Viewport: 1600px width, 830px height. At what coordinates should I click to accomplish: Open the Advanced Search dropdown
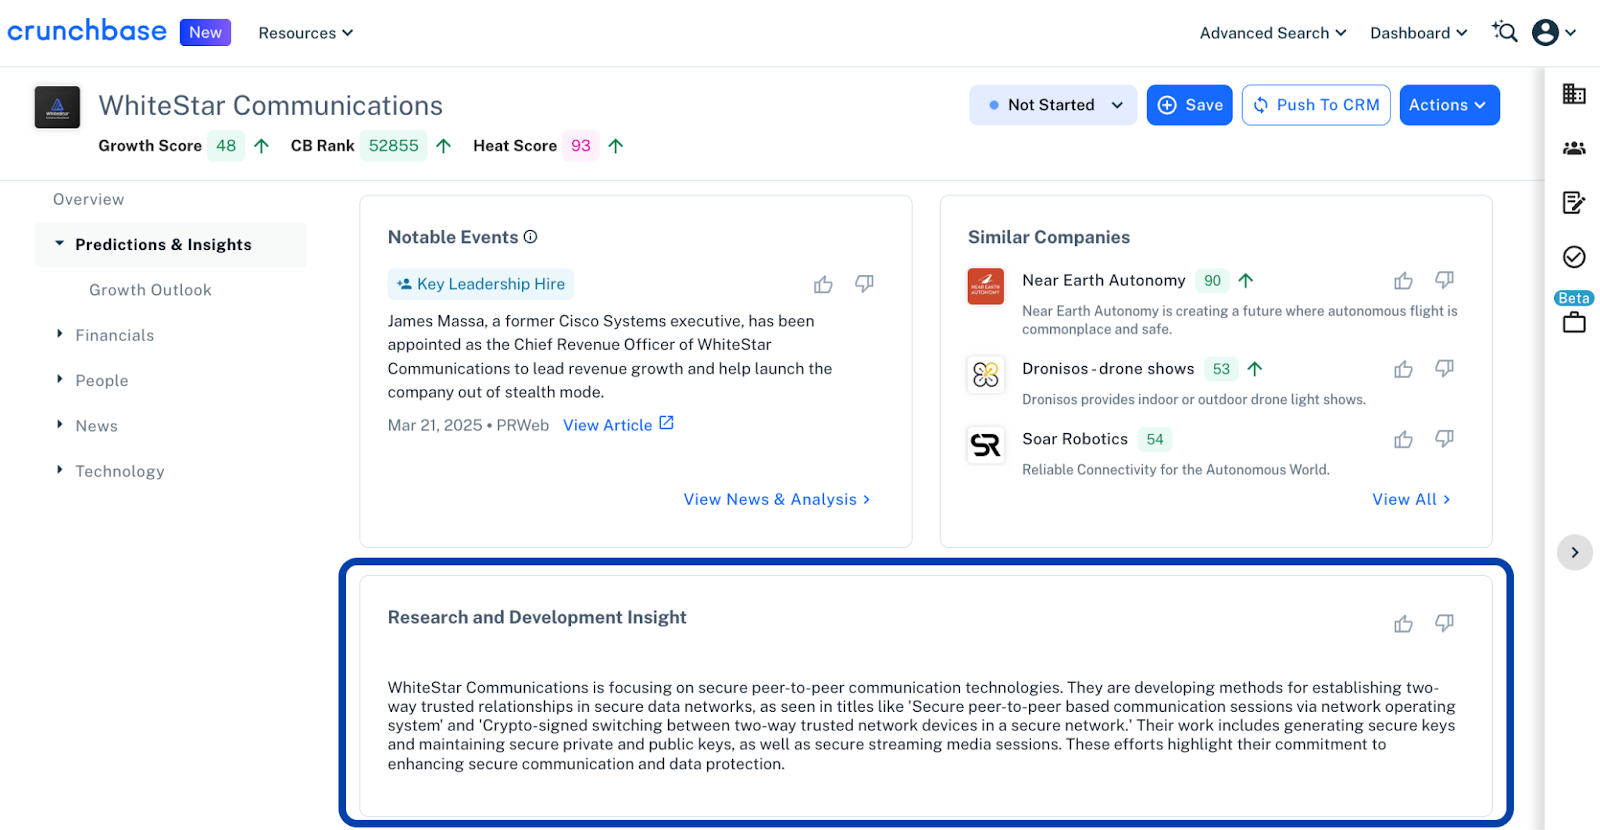click(x=1273, y=33)
